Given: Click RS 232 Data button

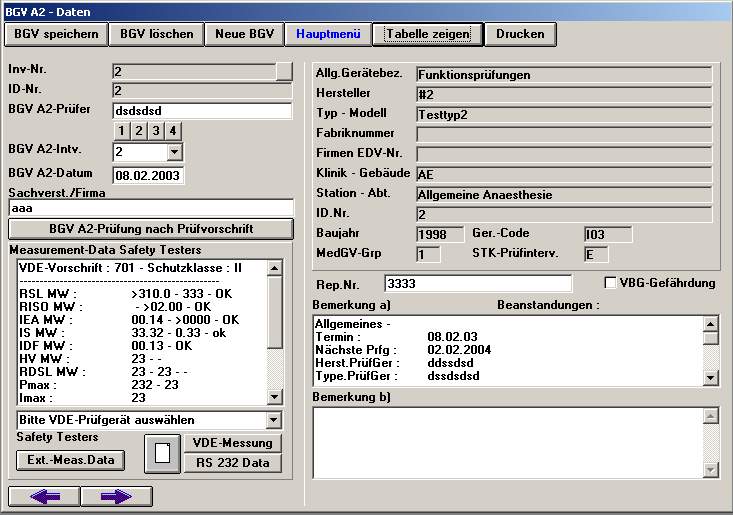Looking at the screenshot, I should (233, 463).
